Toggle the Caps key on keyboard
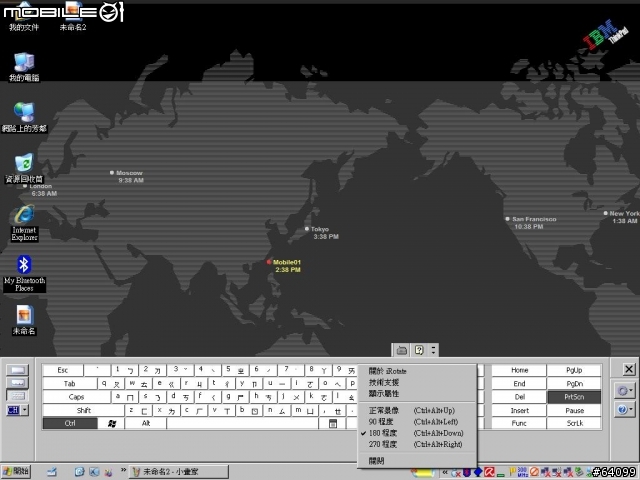This screenshot has height=480, width=640. click(76, 397)
